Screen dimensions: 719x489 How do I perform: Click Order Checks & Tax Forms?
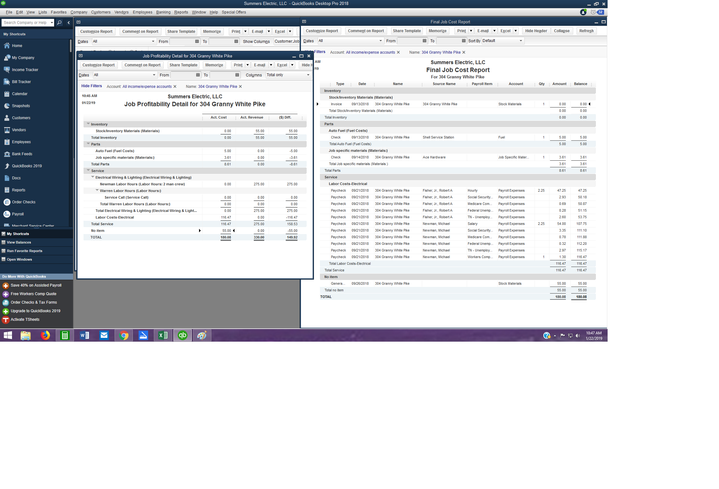[x=30, y=302]
